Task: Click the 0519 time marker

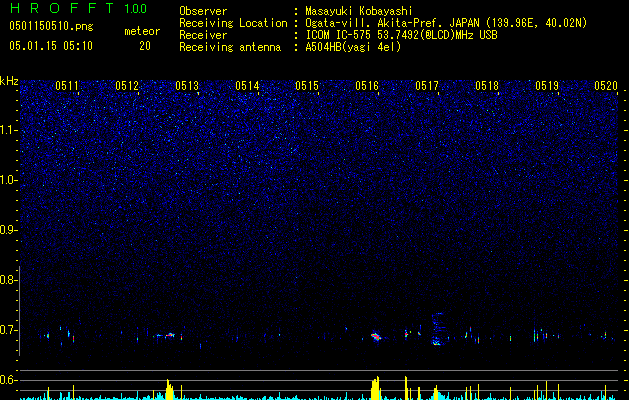Action: coord(547,86)
